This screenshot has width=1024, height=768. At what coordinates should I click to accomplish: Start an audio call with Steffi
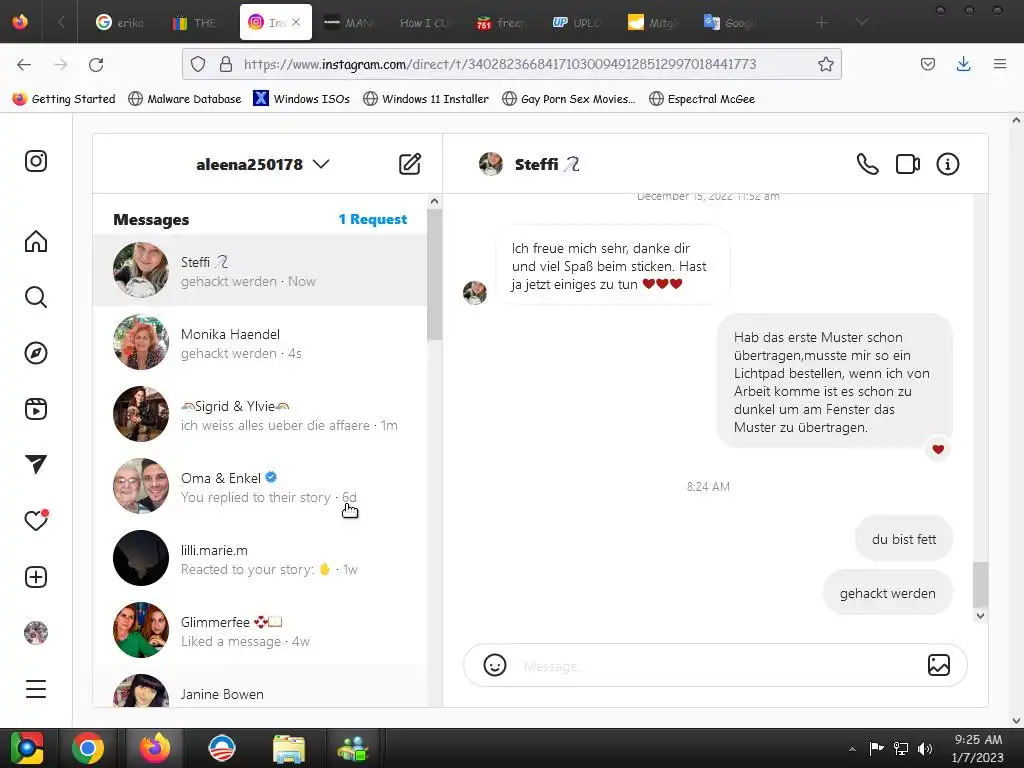coord(867,164)
